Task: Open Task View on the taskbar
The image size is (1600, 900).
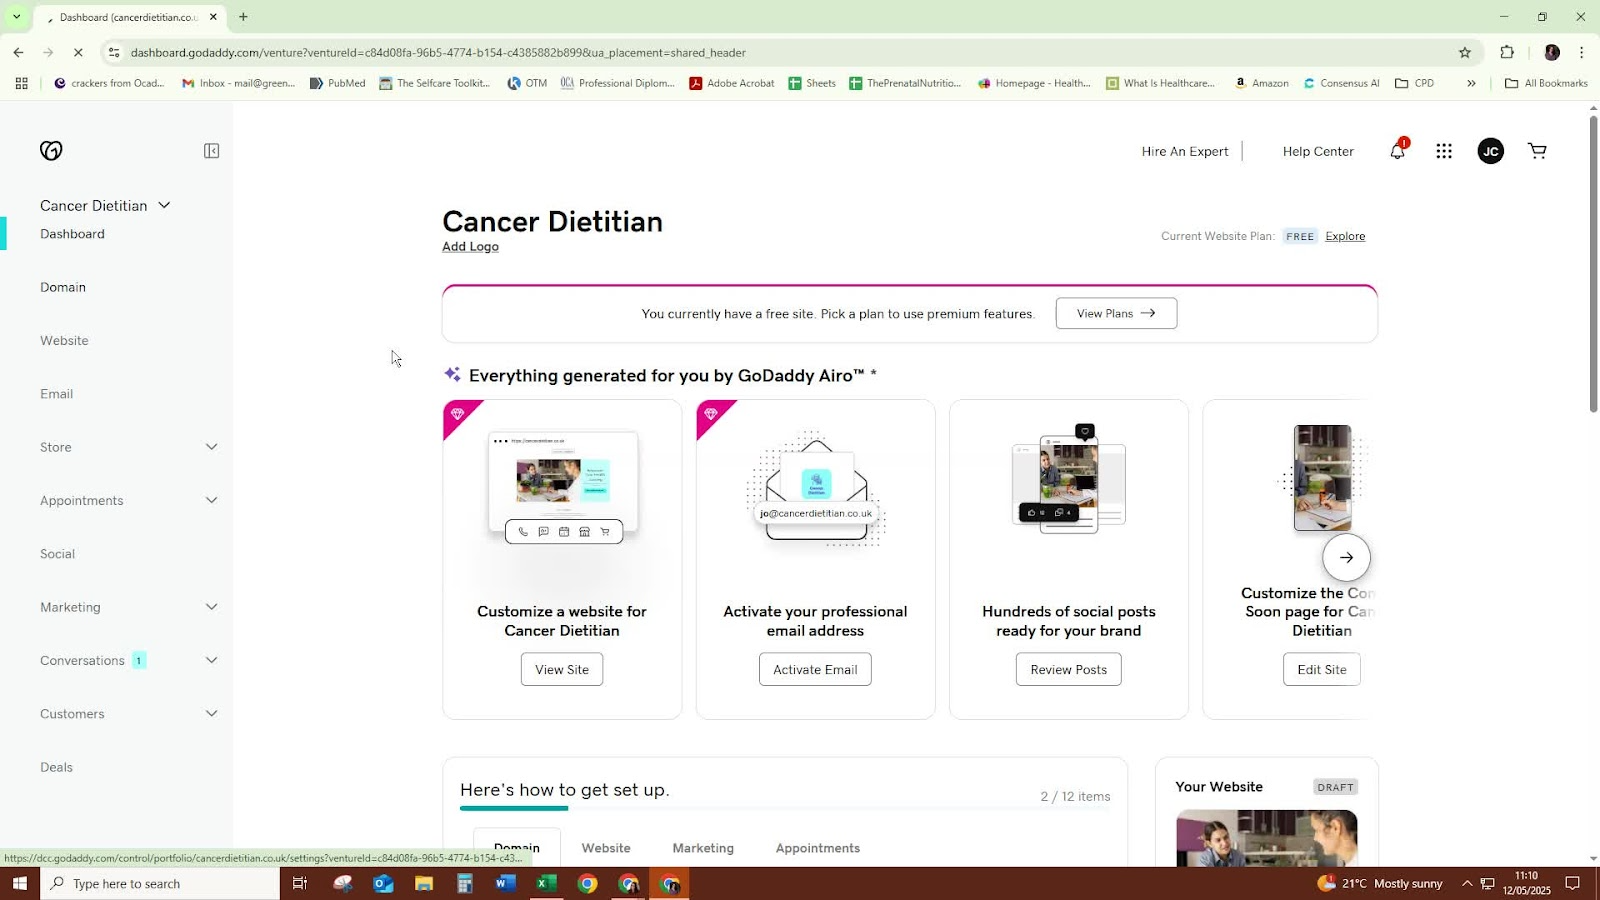Action: [x=300, y=883]
